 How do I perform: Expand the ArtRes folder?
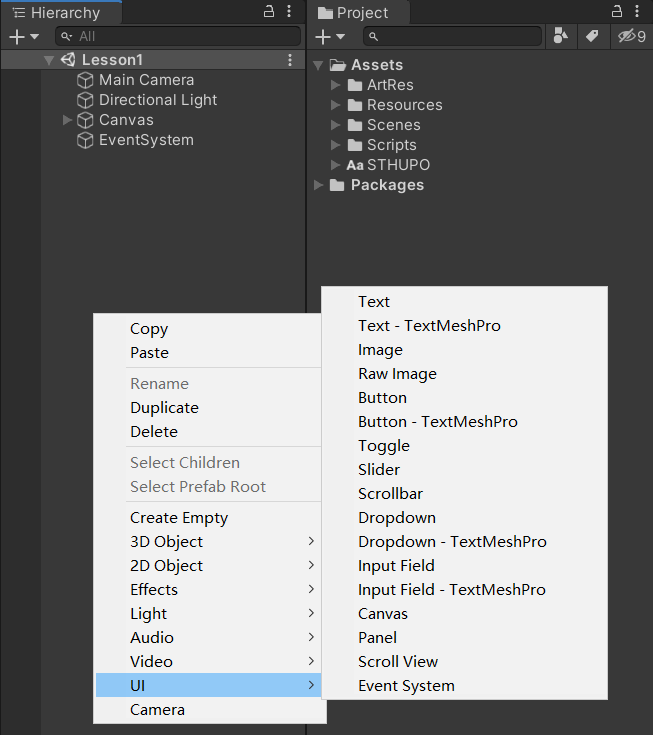point(335,85)
